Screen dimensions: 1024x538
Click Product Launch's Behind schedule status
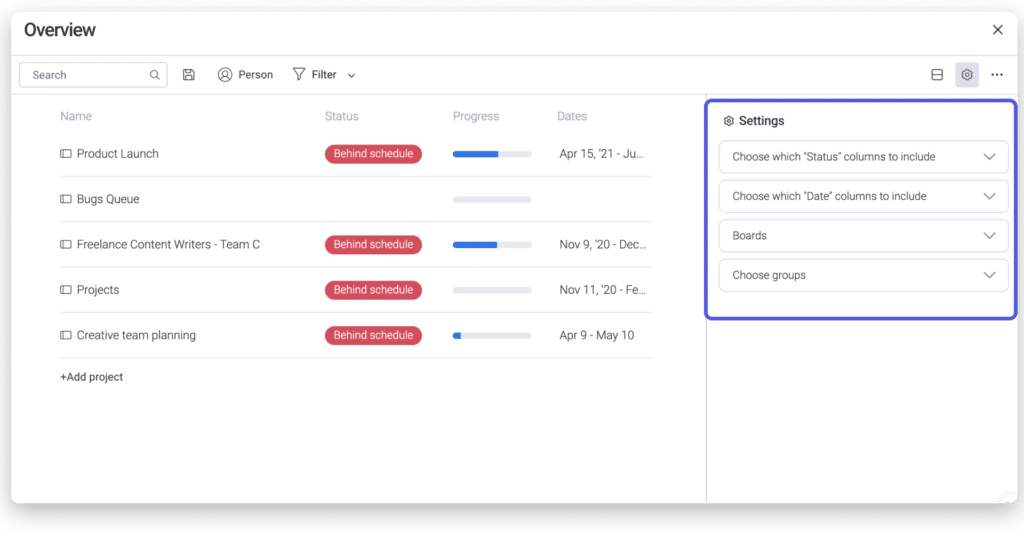(374, 153)
